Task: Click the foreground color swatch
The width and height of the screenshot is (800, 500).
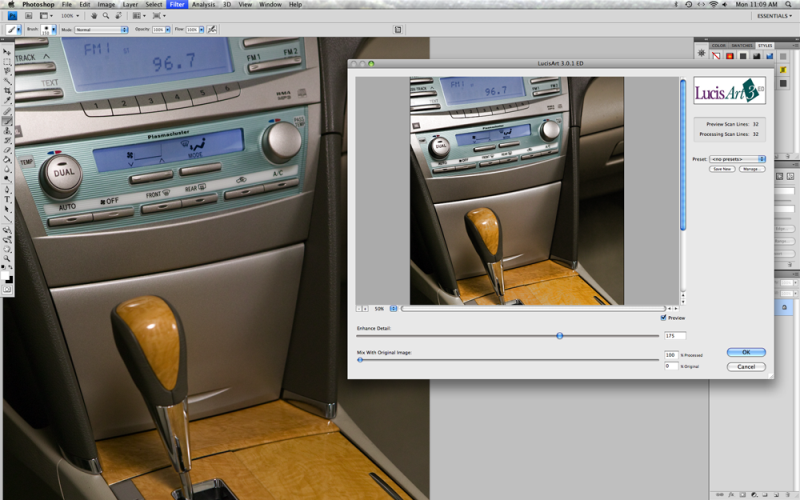Action: 6,275
